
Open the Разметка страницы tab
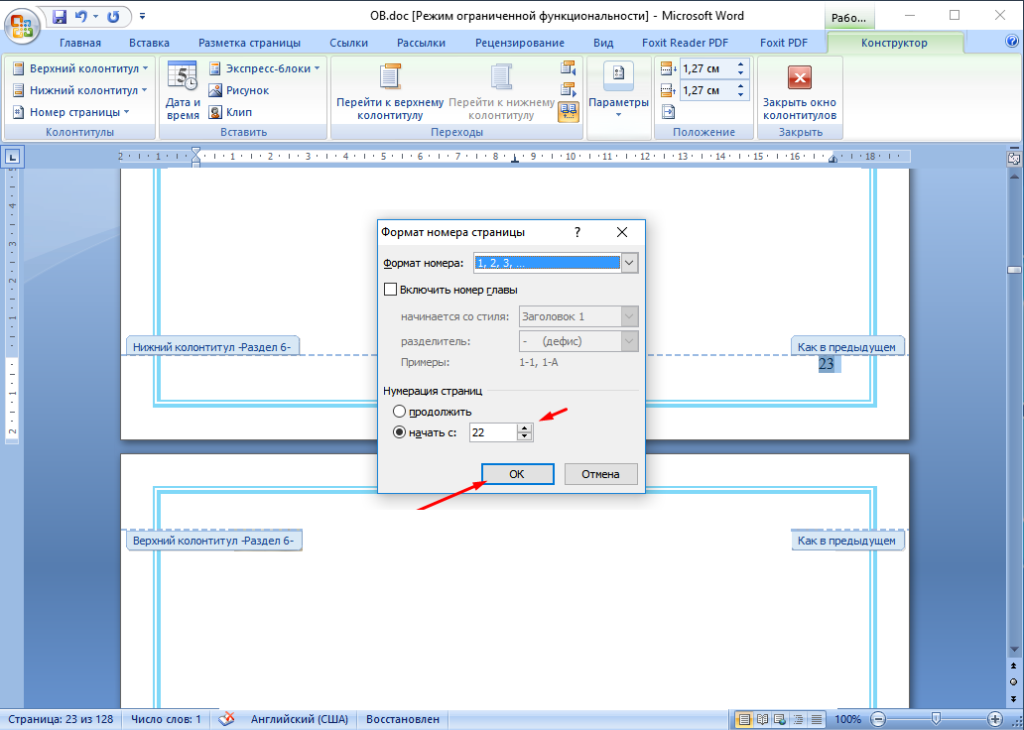(x=249, y=43)
